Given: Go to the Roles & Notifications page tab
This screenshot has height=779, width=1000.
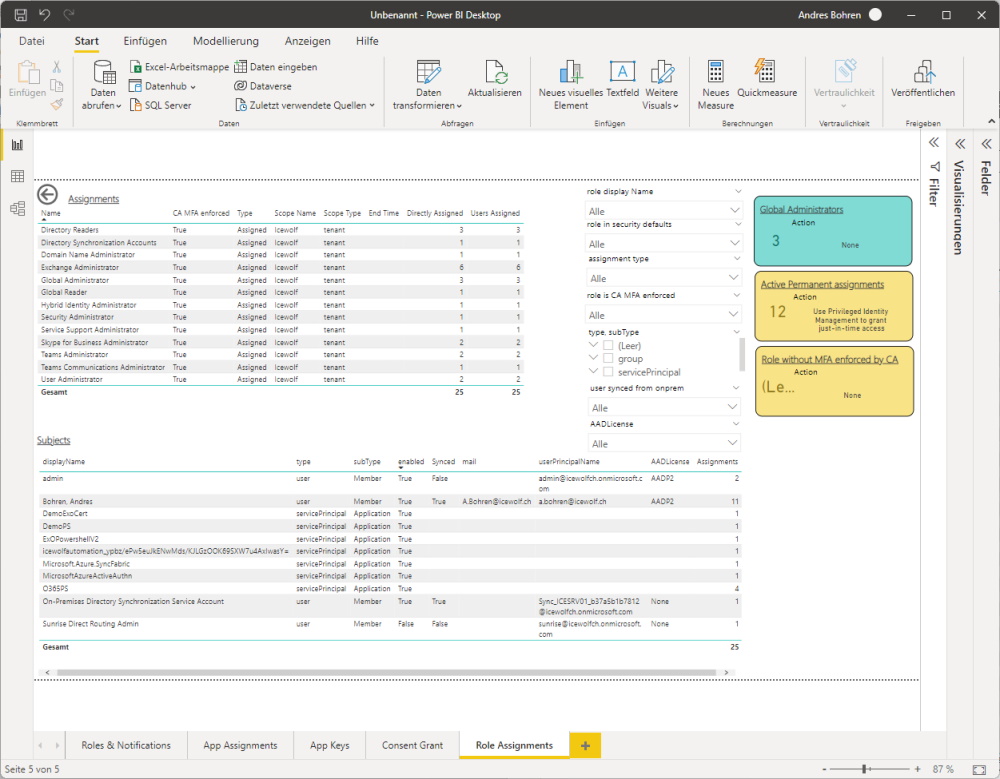Looking at the screenshot, I should click(x=126, y=745).
